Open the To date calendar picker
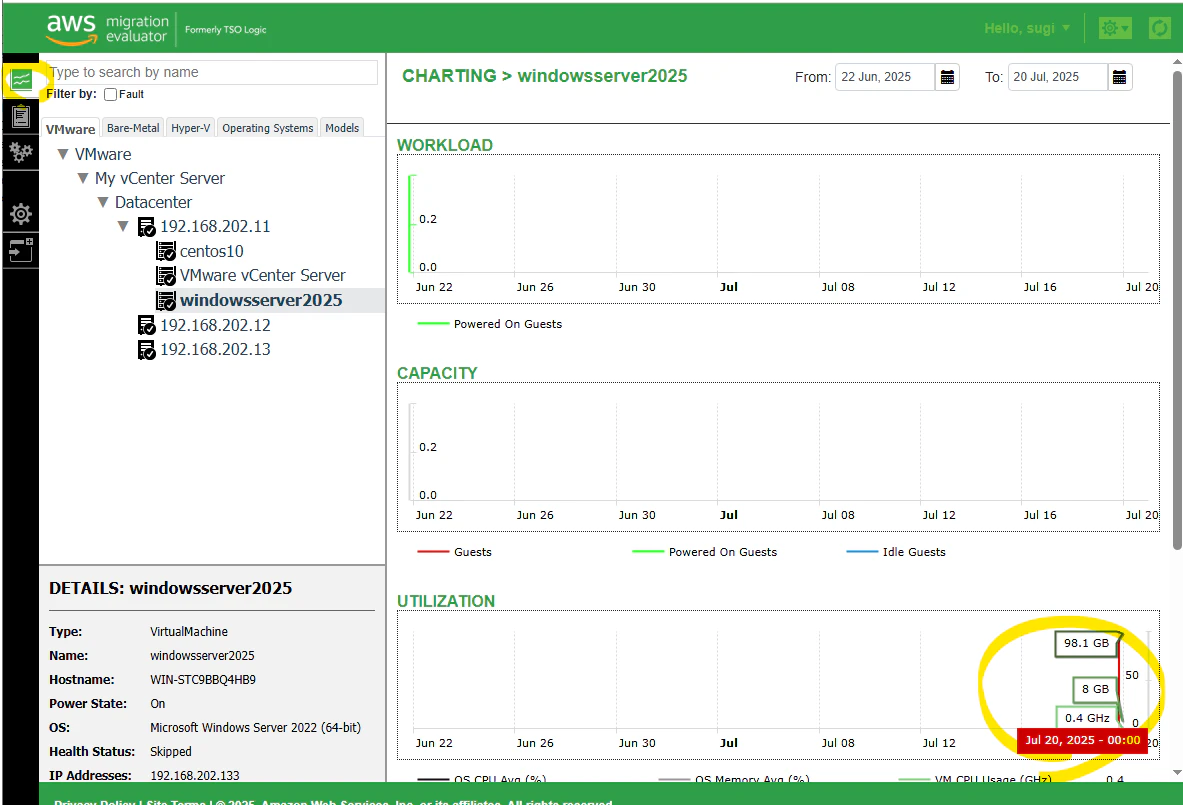Screen dimensions: 1183x805 pos(1120,77)
